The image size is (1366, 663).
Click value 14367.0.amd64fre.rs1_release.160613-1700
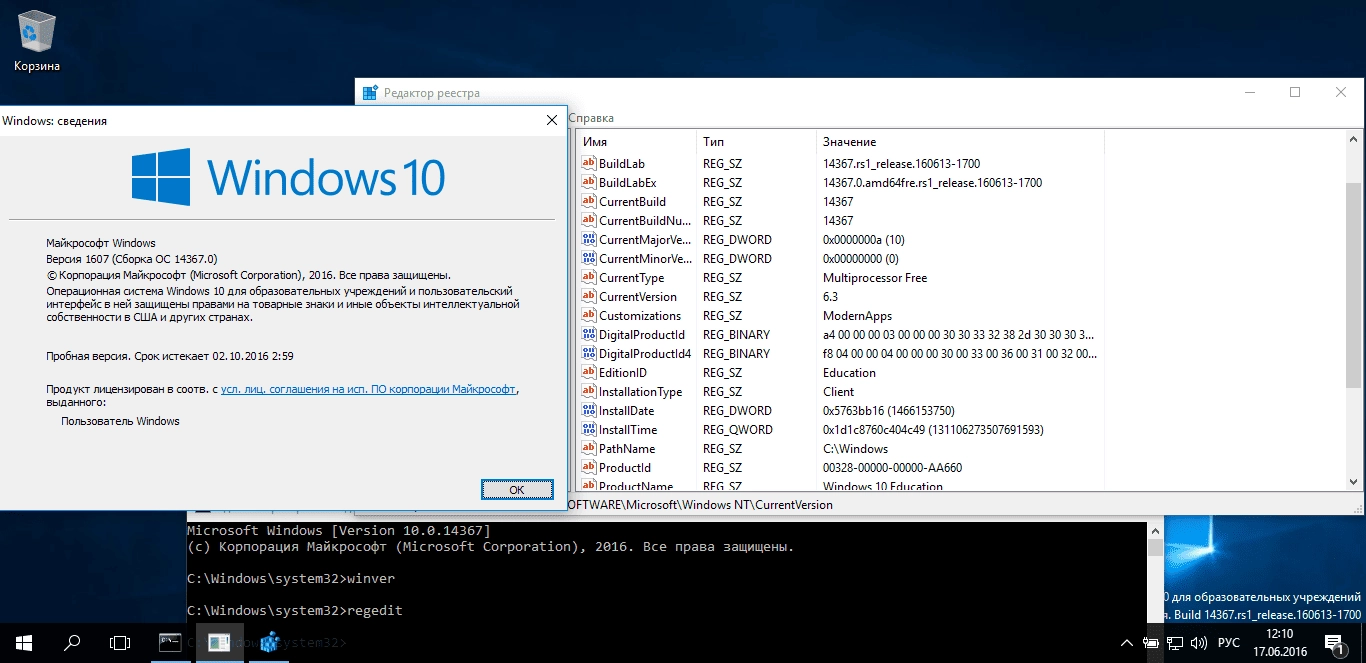click(932, 182)
